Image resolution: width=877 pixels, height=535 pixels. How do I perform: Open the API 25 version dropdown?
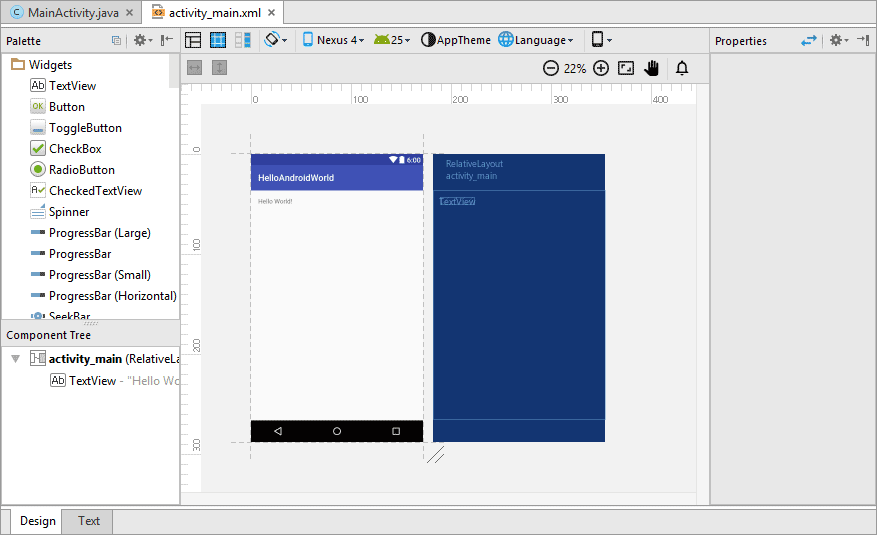tap(392, 40)
